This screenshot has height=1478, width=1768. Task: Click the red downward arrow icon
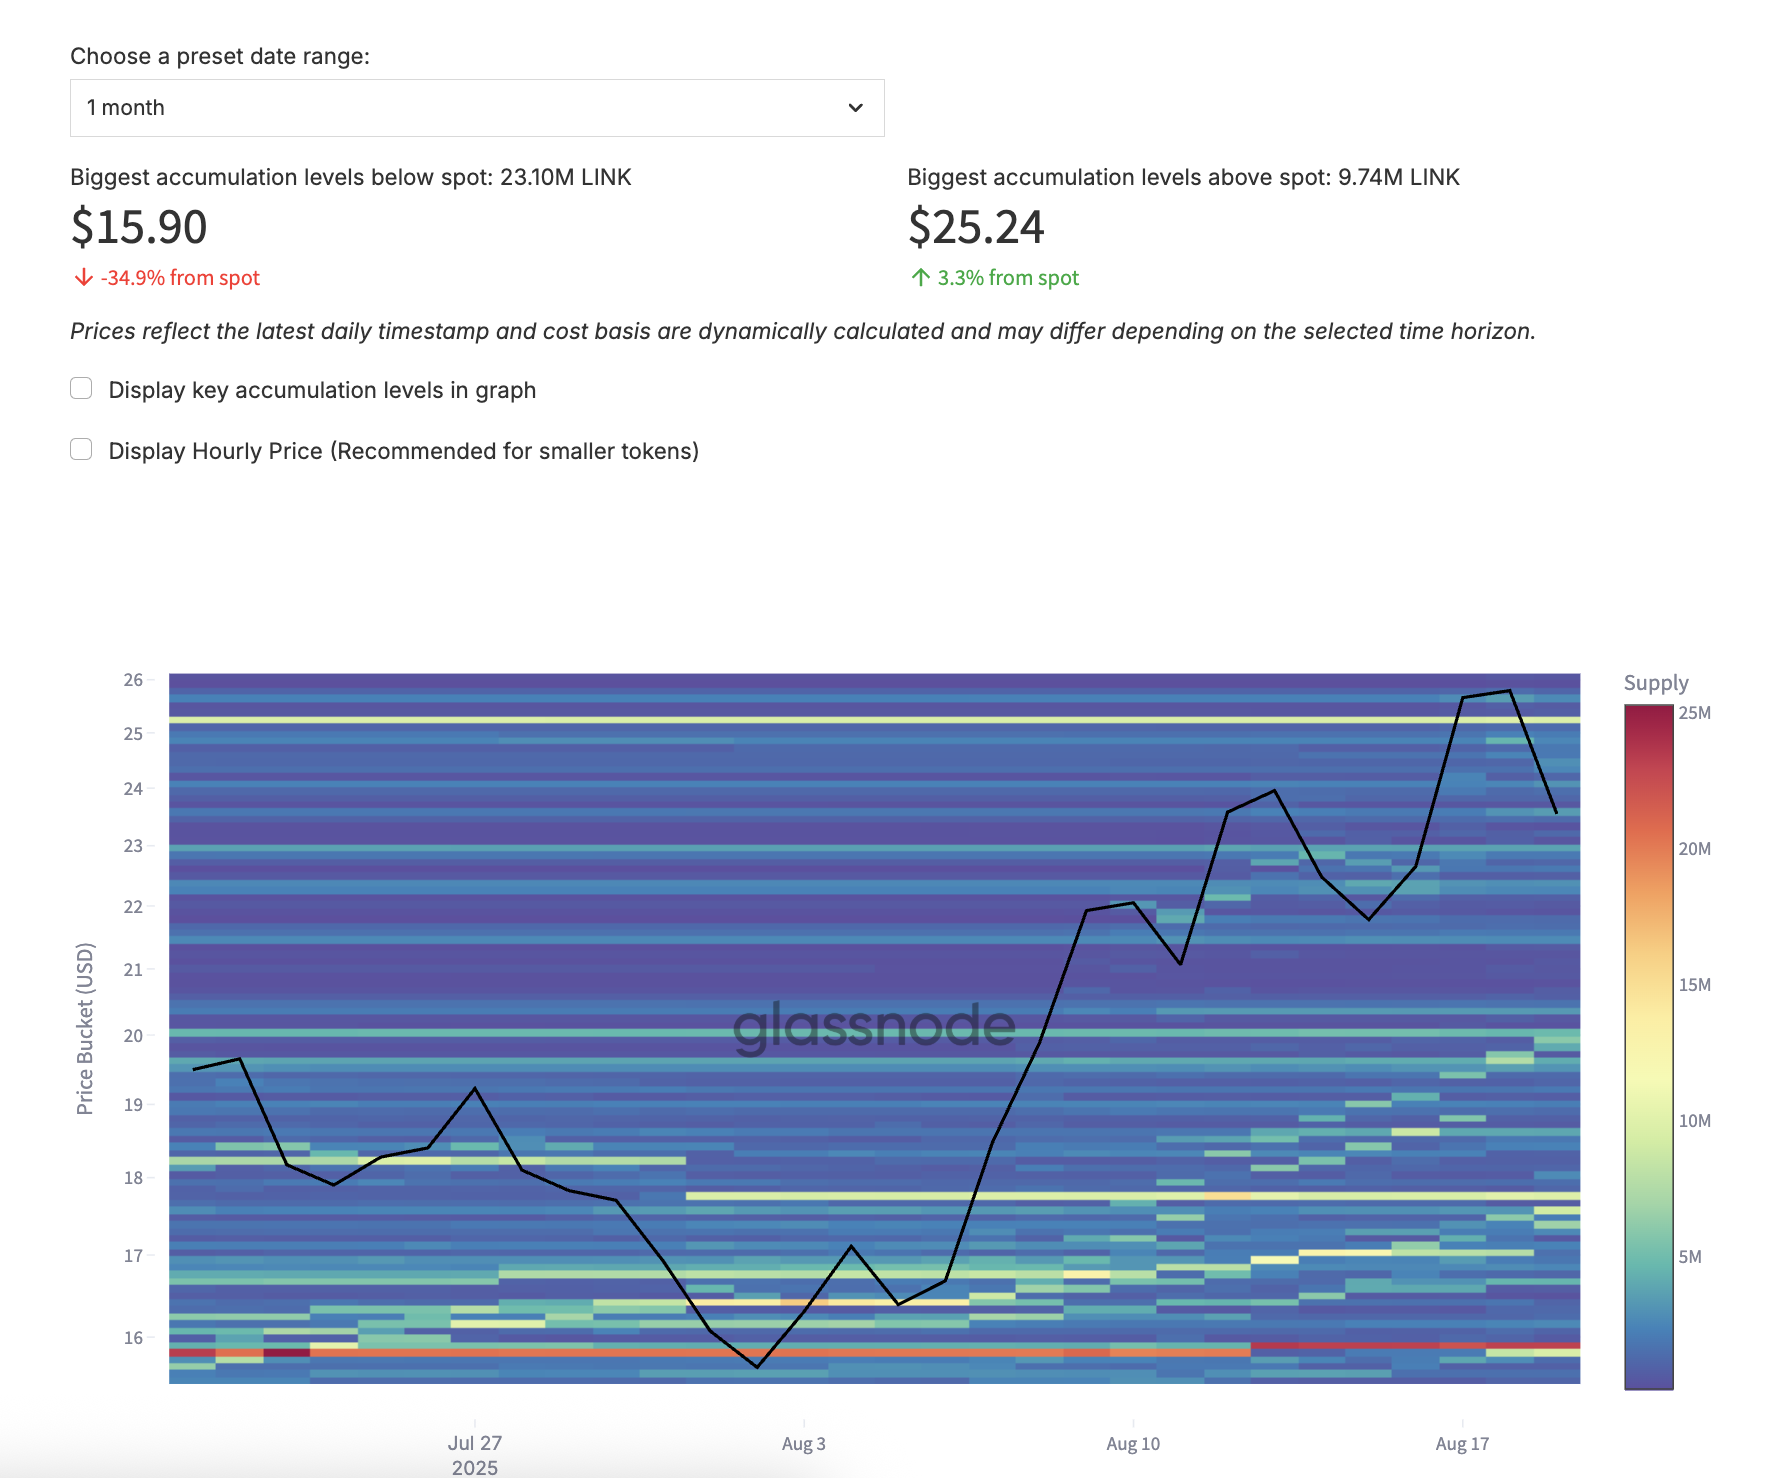point(83,277)
